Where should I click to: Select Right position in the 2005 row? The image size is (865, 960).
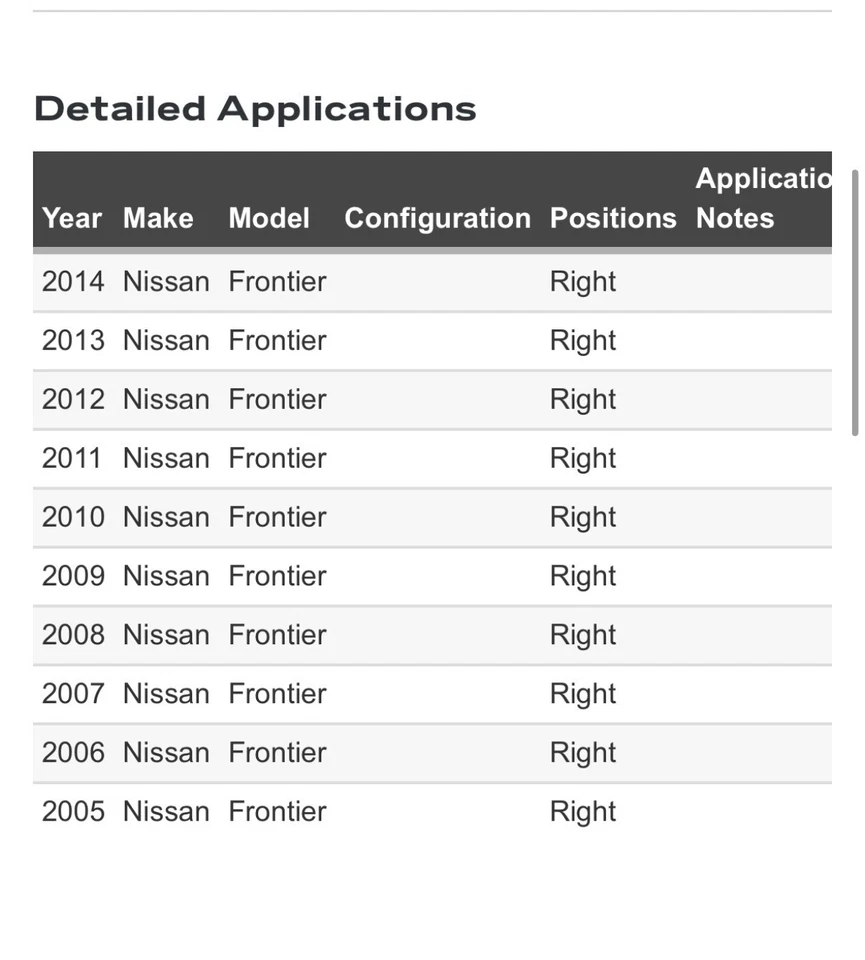click(583, 812)
